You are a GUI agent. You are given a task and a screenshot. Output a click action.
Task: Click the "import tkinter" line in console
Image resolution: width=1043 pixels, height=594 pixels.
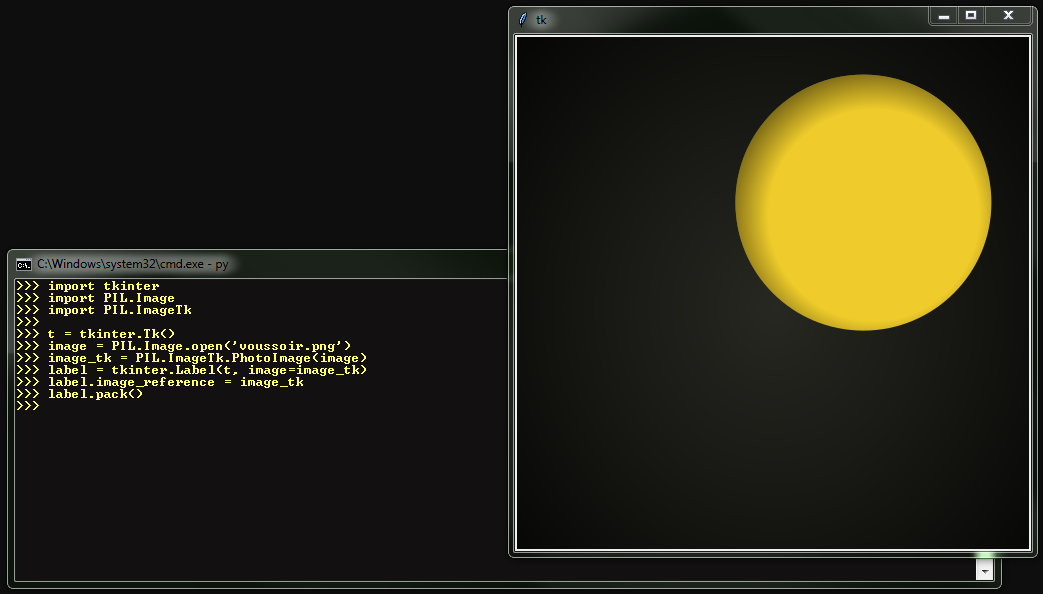pos(103,286)
